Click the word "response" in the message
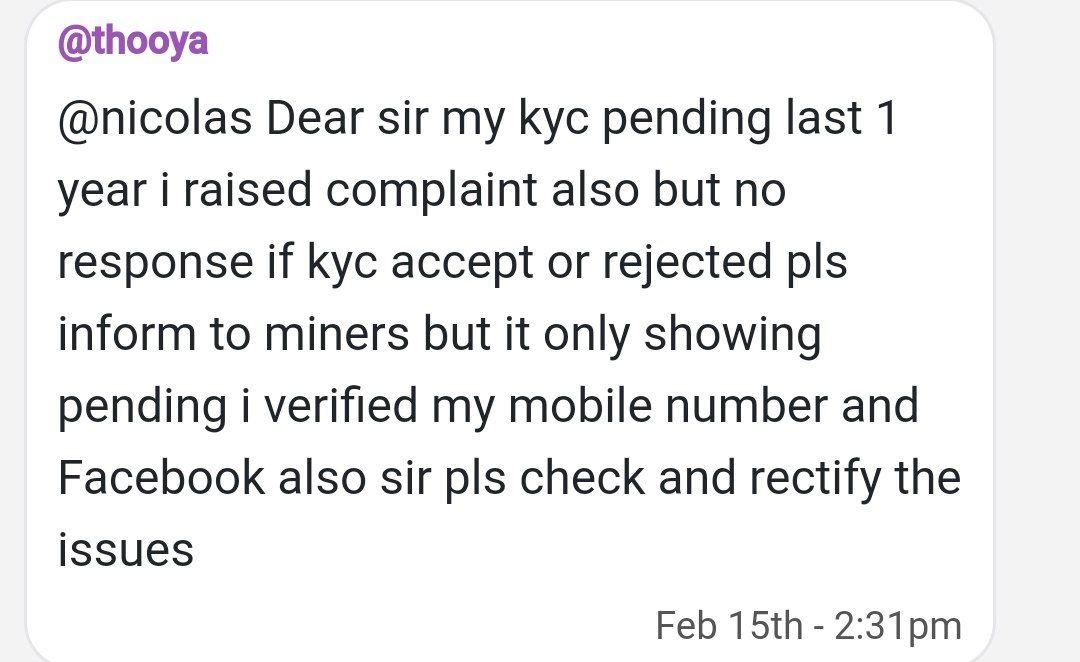1080x662 pixels. 155,263
